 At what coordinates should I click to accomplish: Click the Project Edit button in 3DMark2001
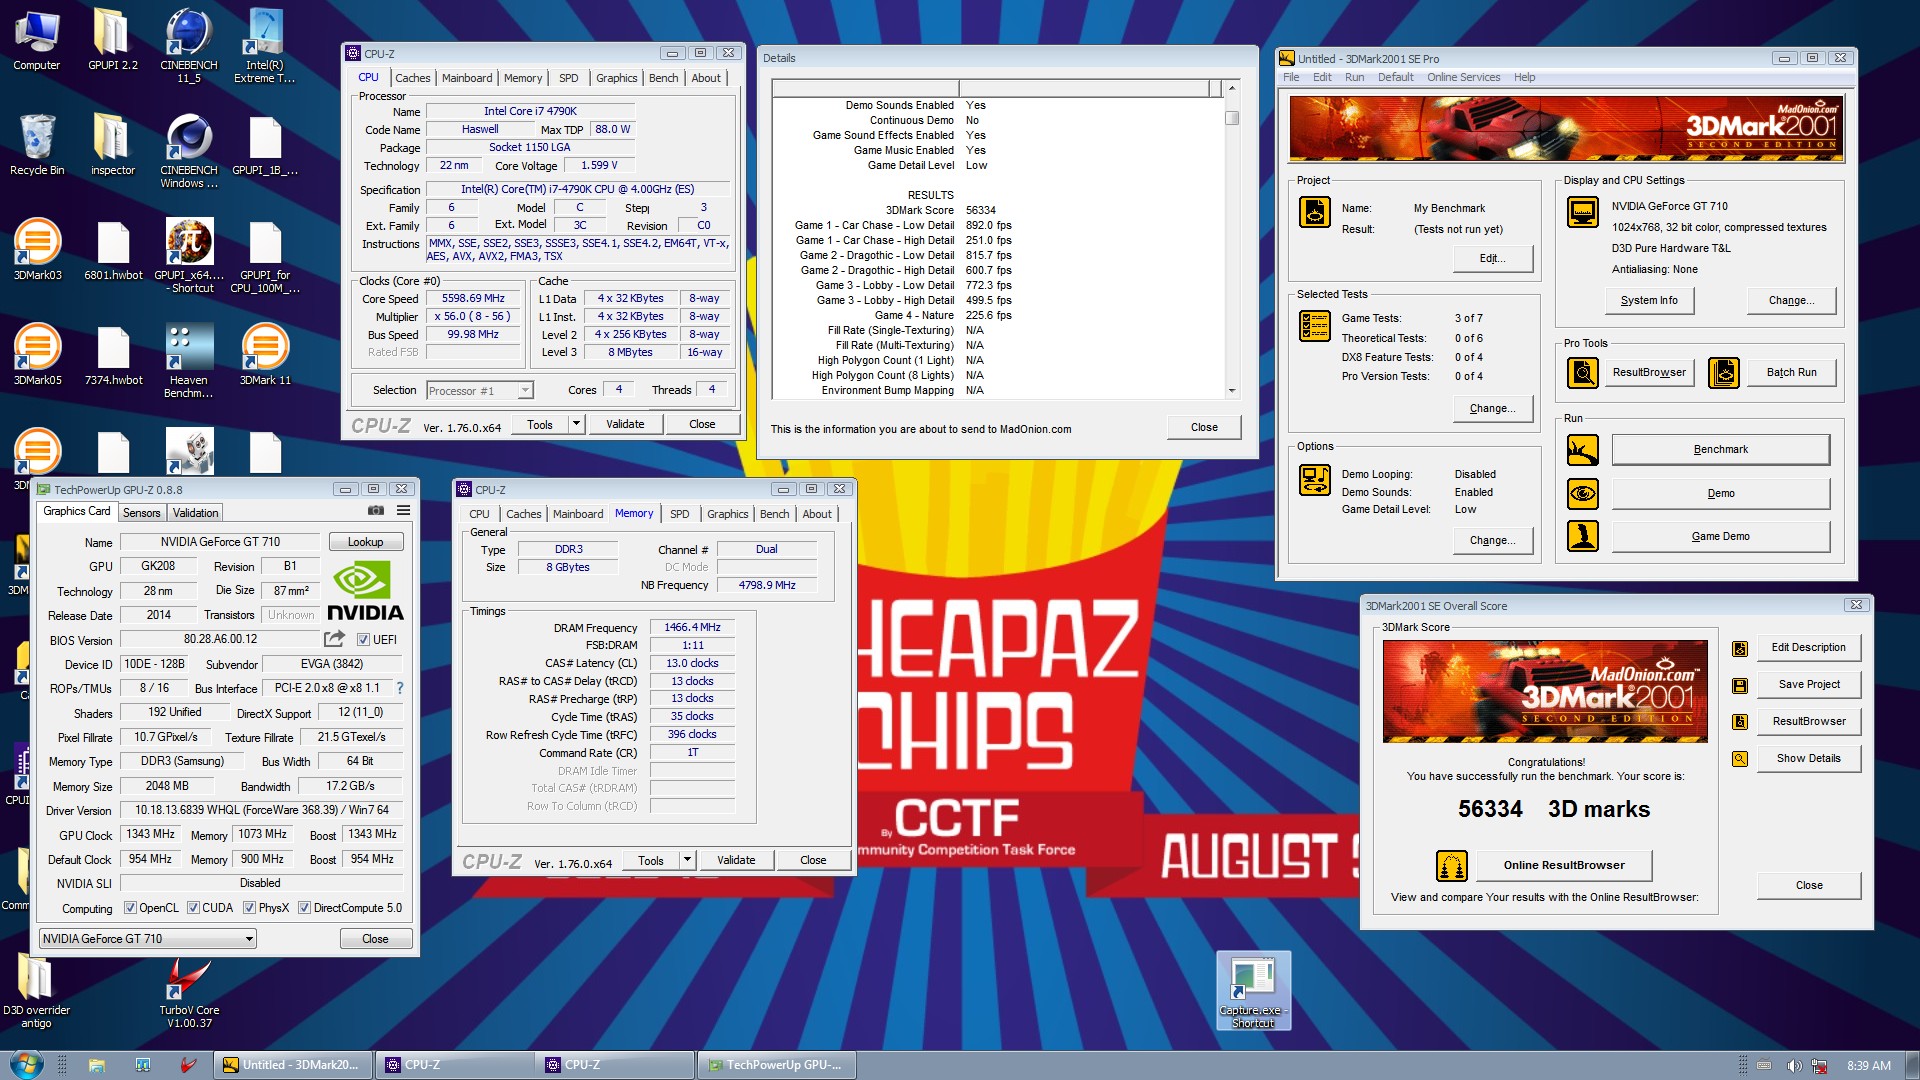(1492, 258)
